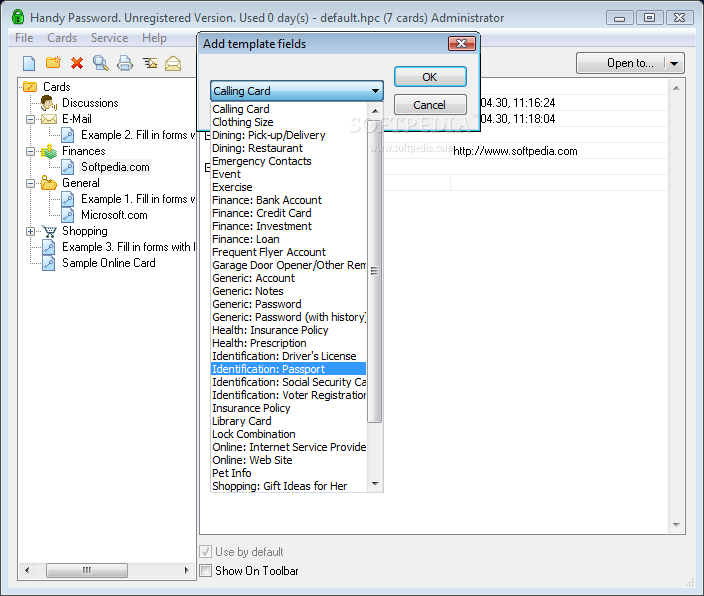
Task: Select Dining: Restaurant template
Action: 288,148
